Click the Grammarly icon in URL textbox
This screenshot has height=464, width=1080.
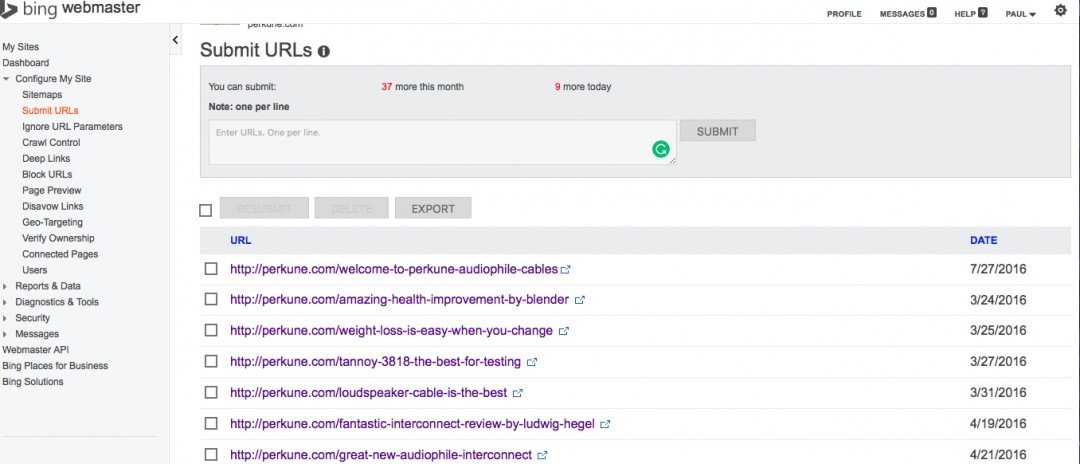coord(661,149)
